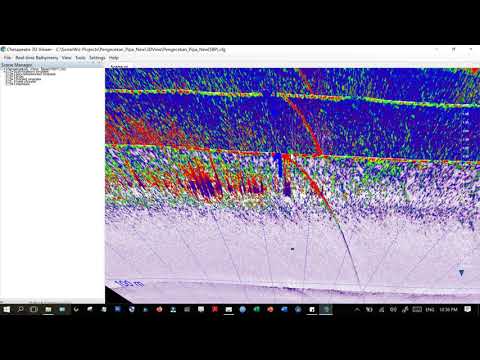This screenshot has width=480, height=360.
Task: Open Windows taskbar search
Action: (x=20, y=309)
